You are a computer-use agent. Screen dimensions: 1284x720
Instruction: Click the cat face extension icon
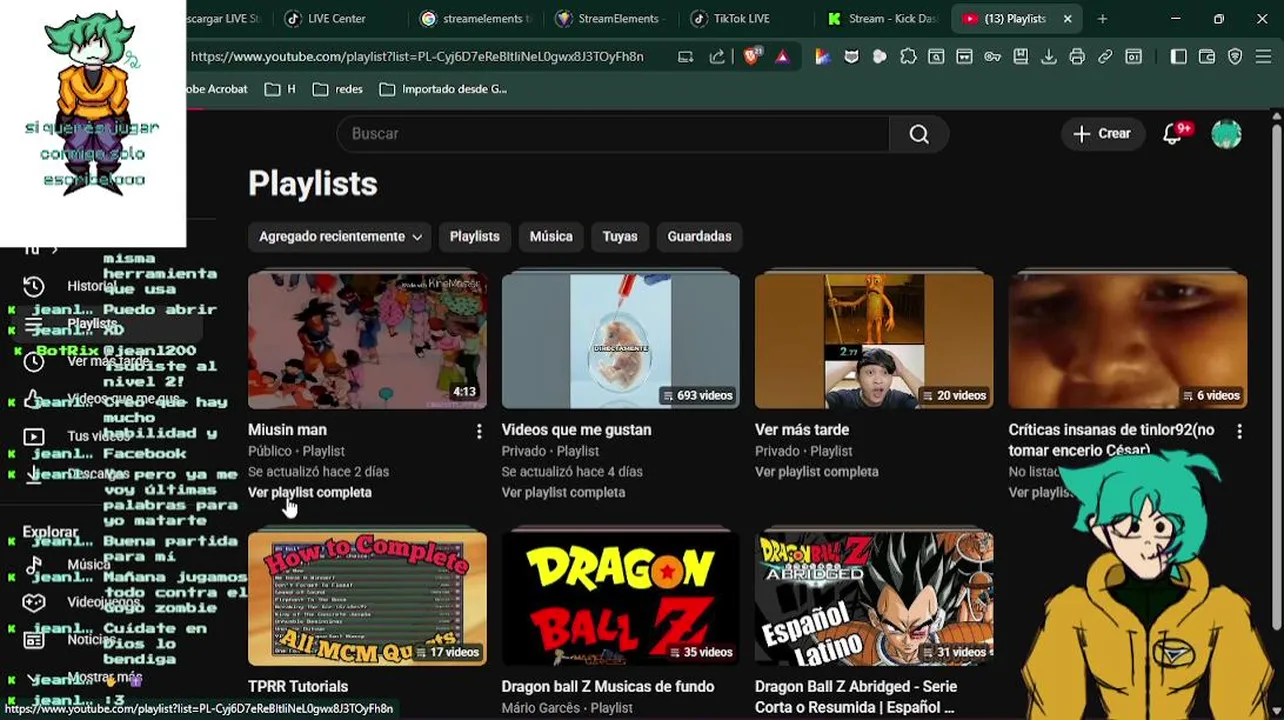pyautogui.click(x=852, y=57)
